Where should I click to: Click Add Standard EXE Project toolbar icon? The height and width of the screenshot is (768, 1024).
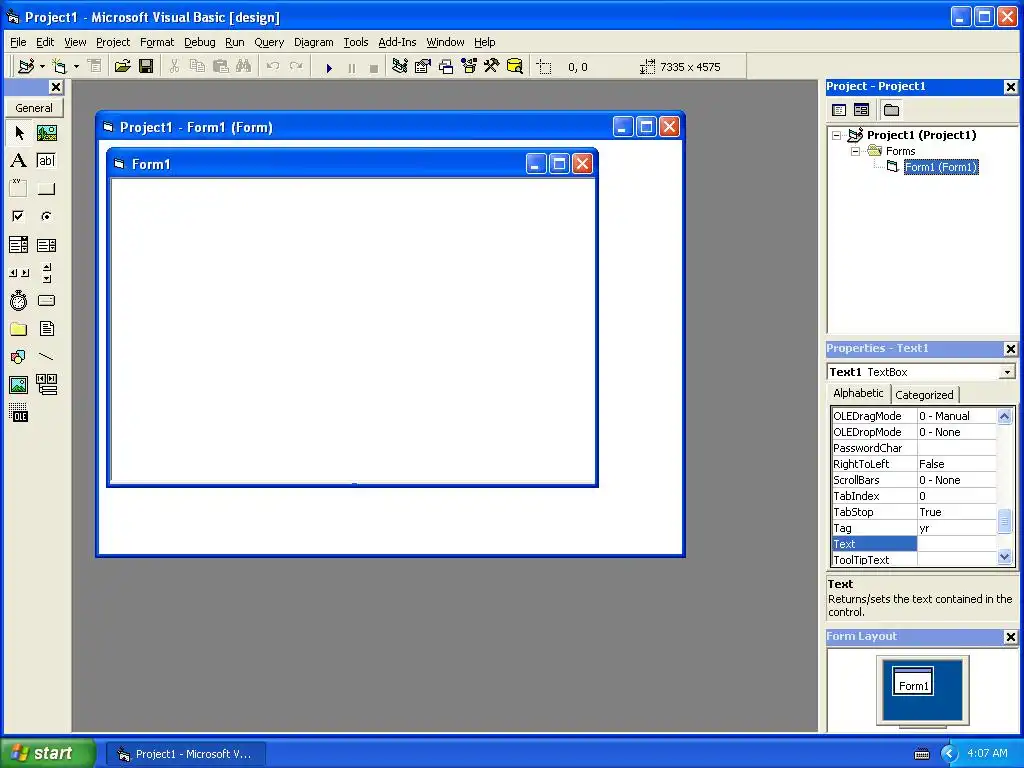pyautogui.click(x=26, y=66)
